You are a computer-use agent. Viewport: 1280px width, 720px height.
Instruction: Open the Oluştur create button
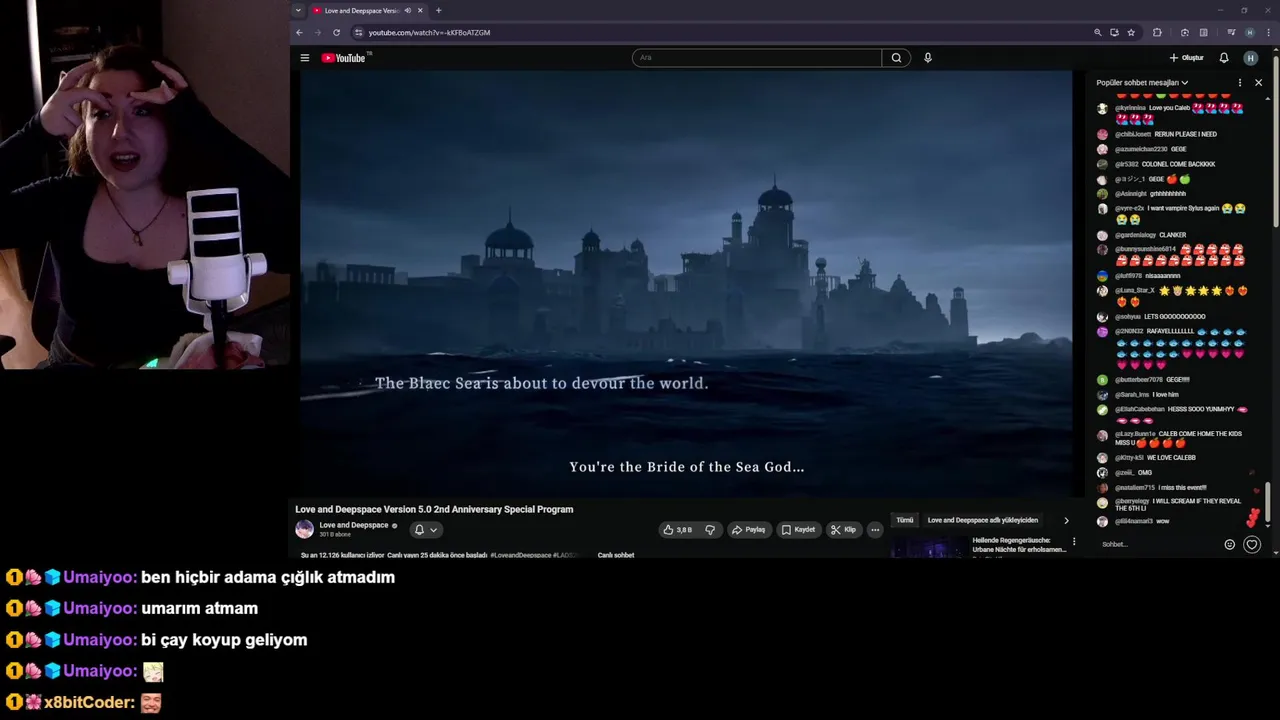coord(1187,58)
